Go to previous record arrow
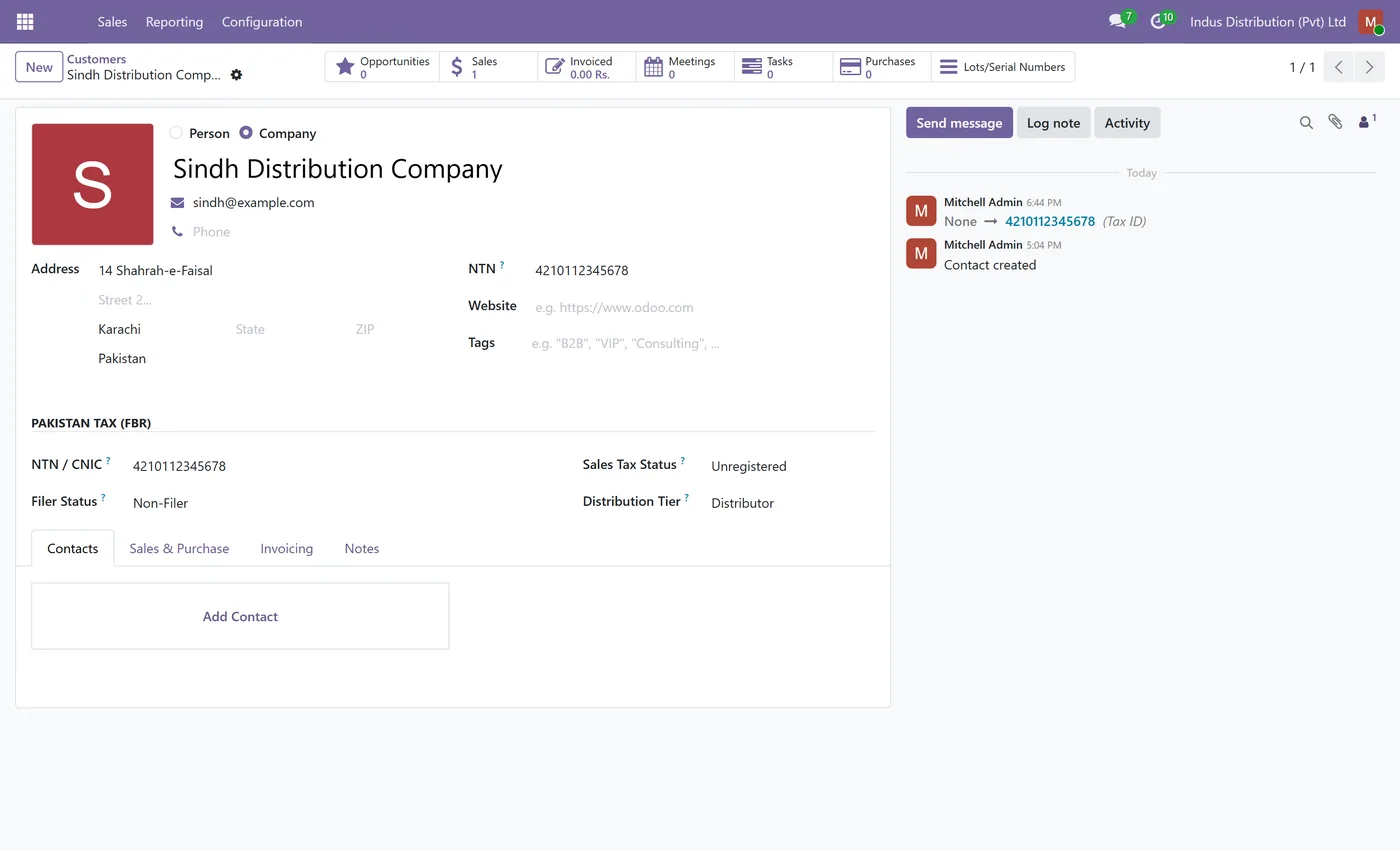 (x=1339, y=67)
